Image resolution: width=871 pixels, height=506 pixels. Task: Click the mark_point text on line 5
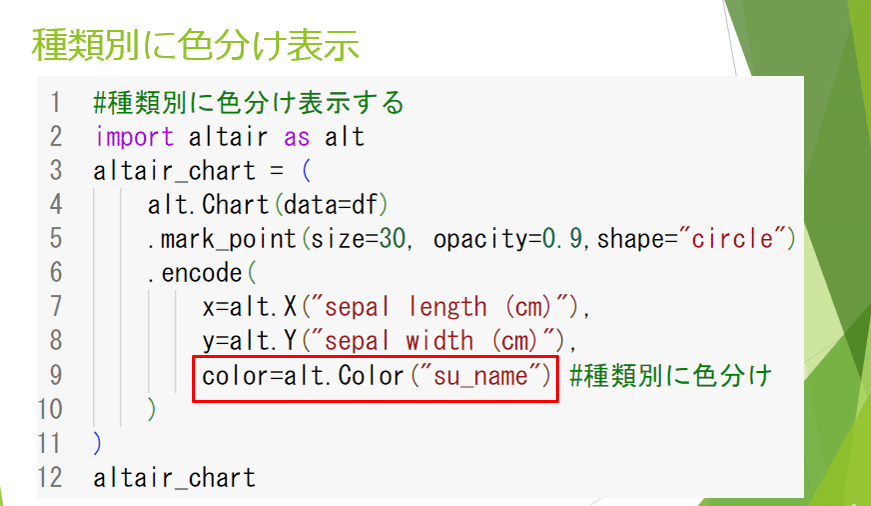click(228, 239)
